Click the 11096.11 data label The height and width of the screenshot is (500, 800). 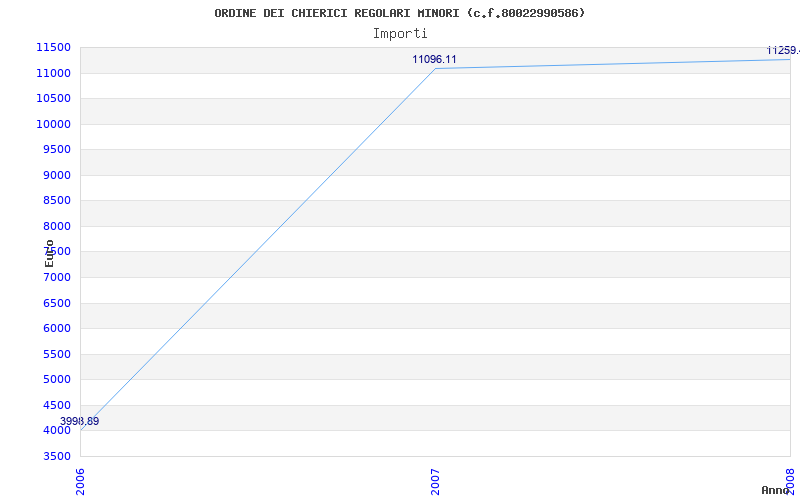click(434, 59)
